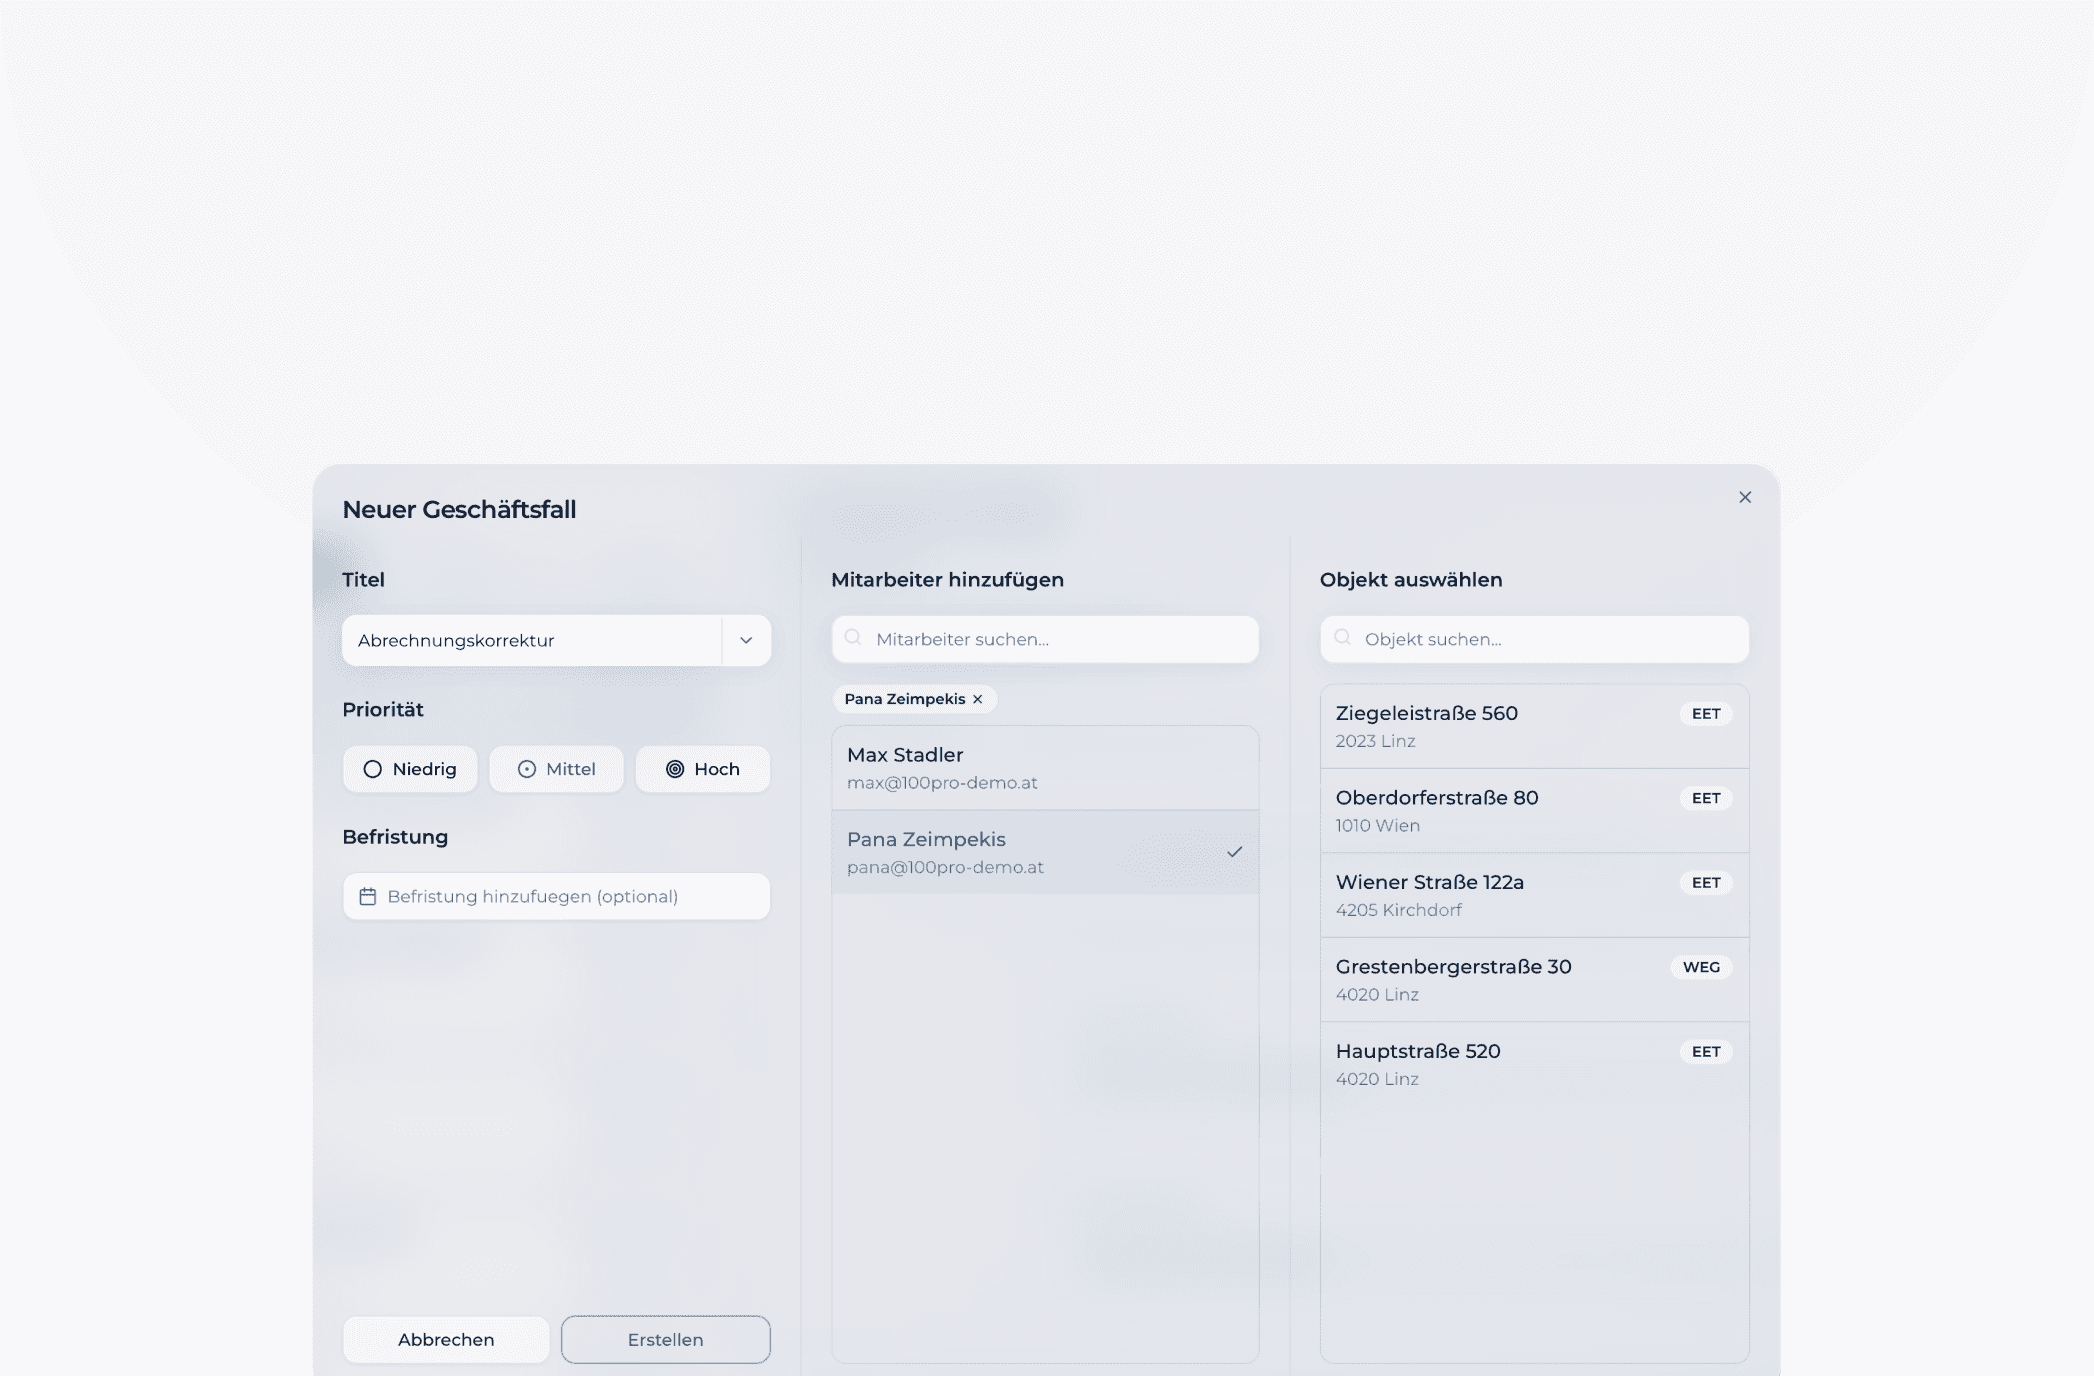Screen dimensions: 2094x1376
Task: Click the calendar icon in the Befristung field
Action: pos(368,896)
